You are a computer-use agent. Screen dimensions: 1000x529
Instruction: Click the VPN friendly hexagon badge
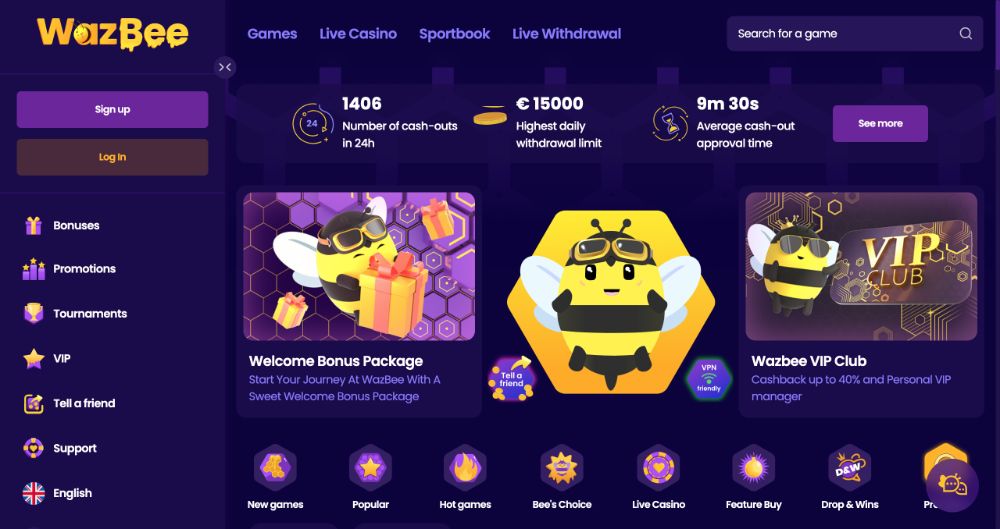(709, 378)
